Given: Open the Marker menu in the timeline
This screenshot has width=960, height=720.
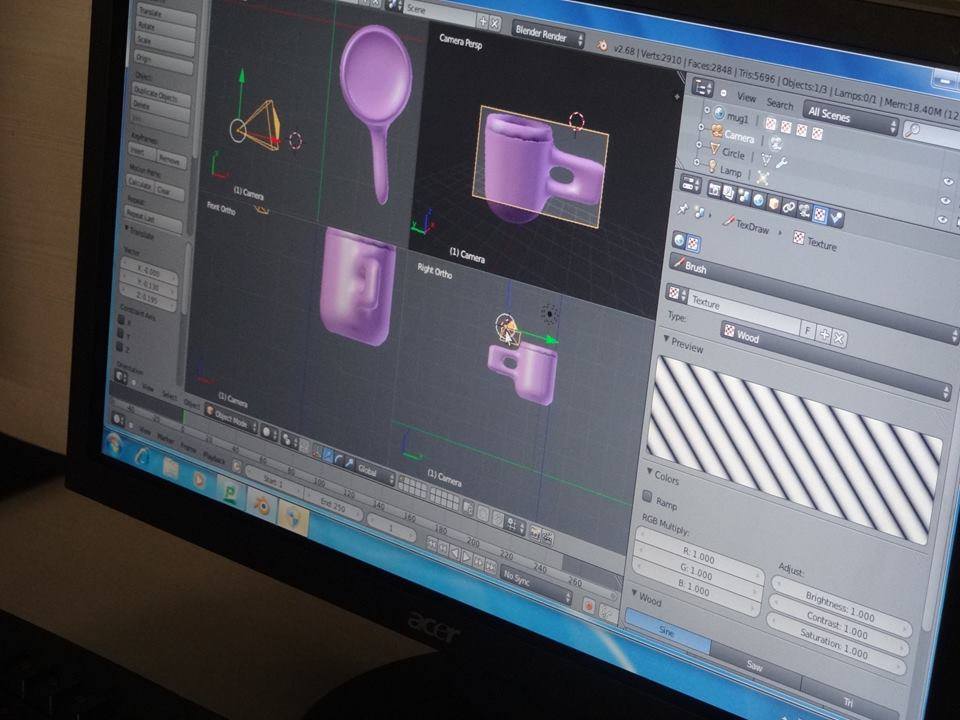Looking at the screenshot, I should [x=165, y=438].
